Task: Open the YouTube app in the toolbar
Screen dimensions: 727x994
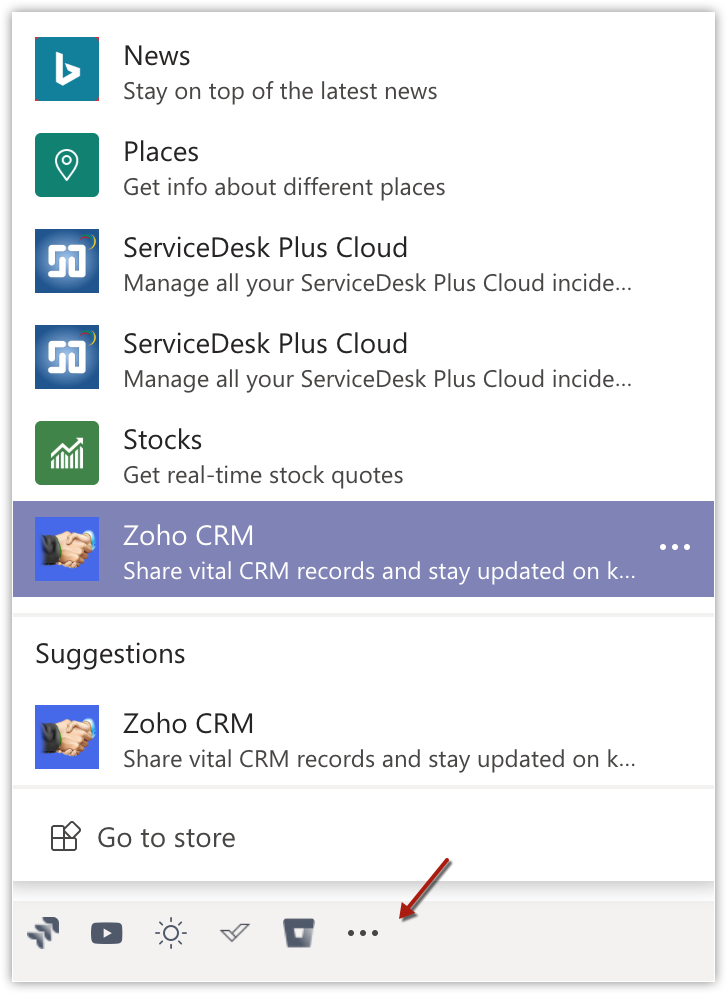Action: 106,933
